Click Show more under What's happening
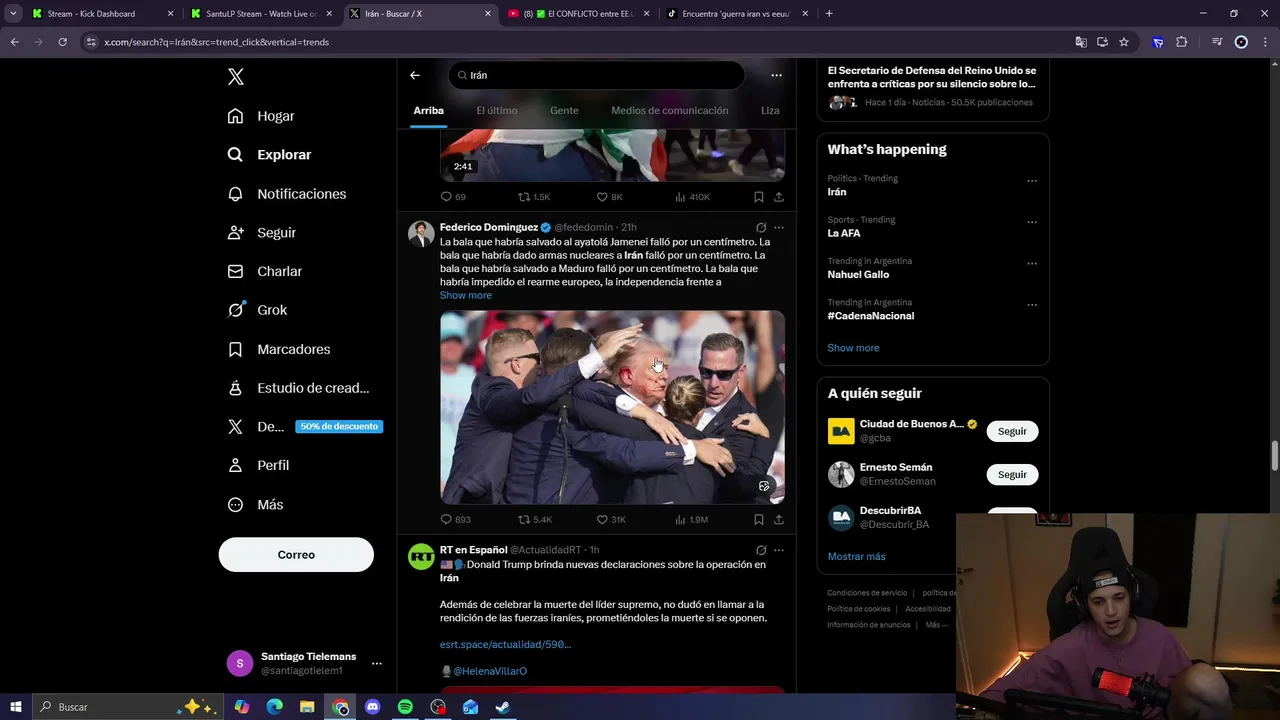1280x720 pixels. click(853, 348)
